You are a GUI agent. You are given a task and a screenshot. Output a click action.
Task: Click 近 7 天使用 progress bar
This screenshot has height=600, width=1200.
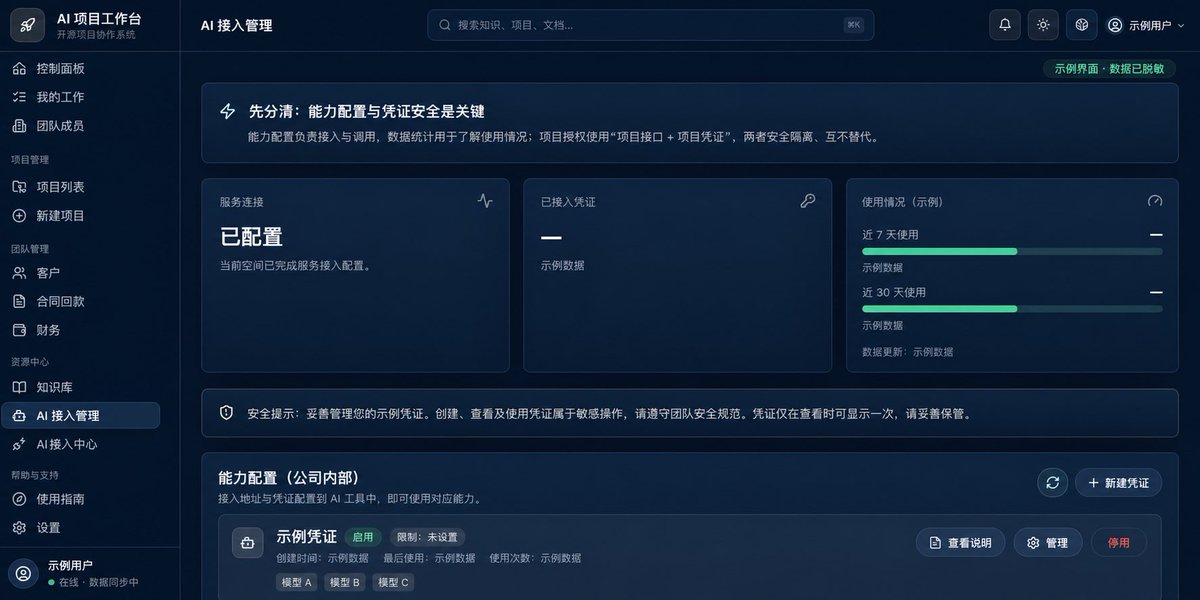1012,251
